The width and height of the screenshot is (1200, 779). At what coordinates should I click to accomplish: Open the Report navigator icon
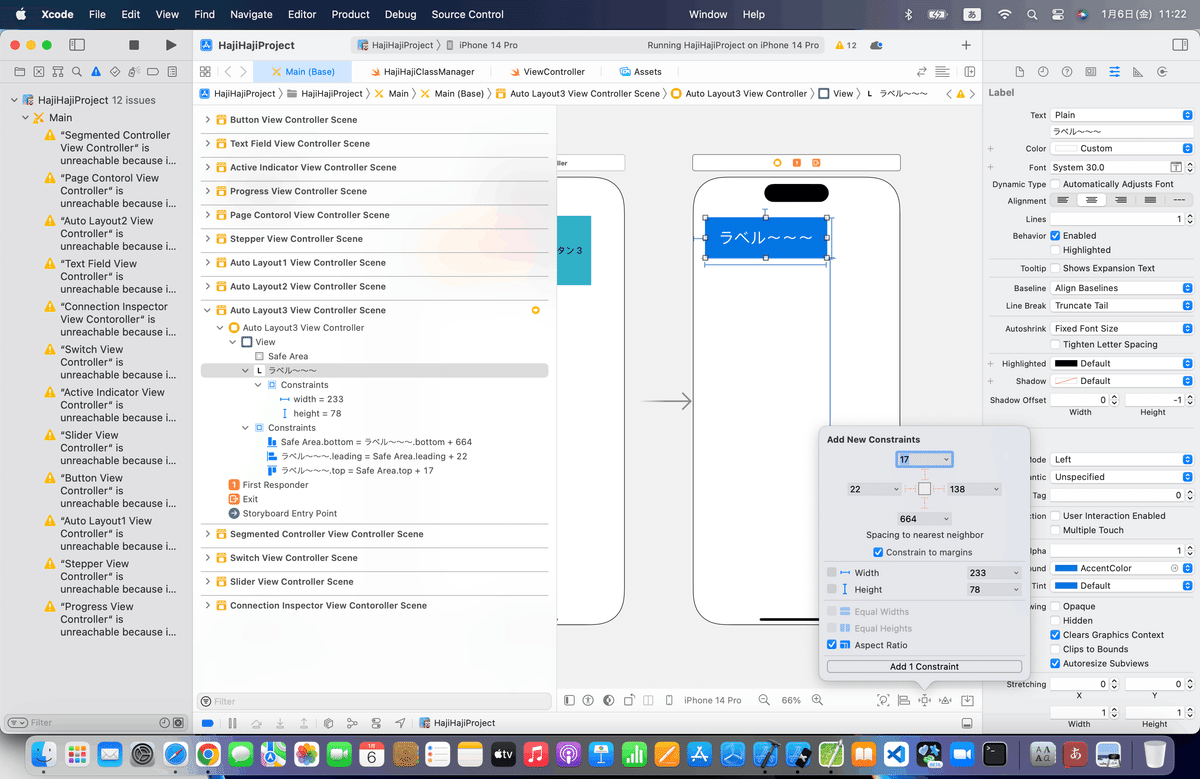pyautogui.click(x=172, y=72)
